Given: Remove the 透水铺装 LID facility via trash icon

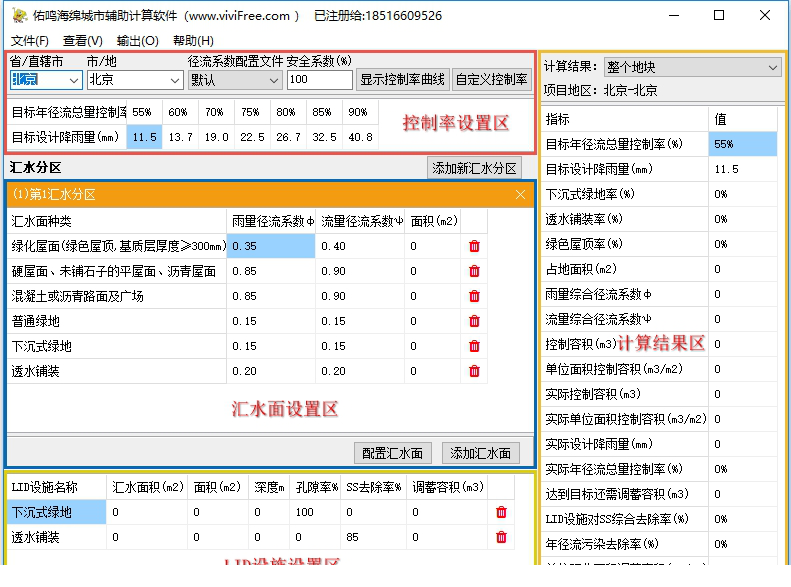Looking at the screenshot, I should point(501,537).
